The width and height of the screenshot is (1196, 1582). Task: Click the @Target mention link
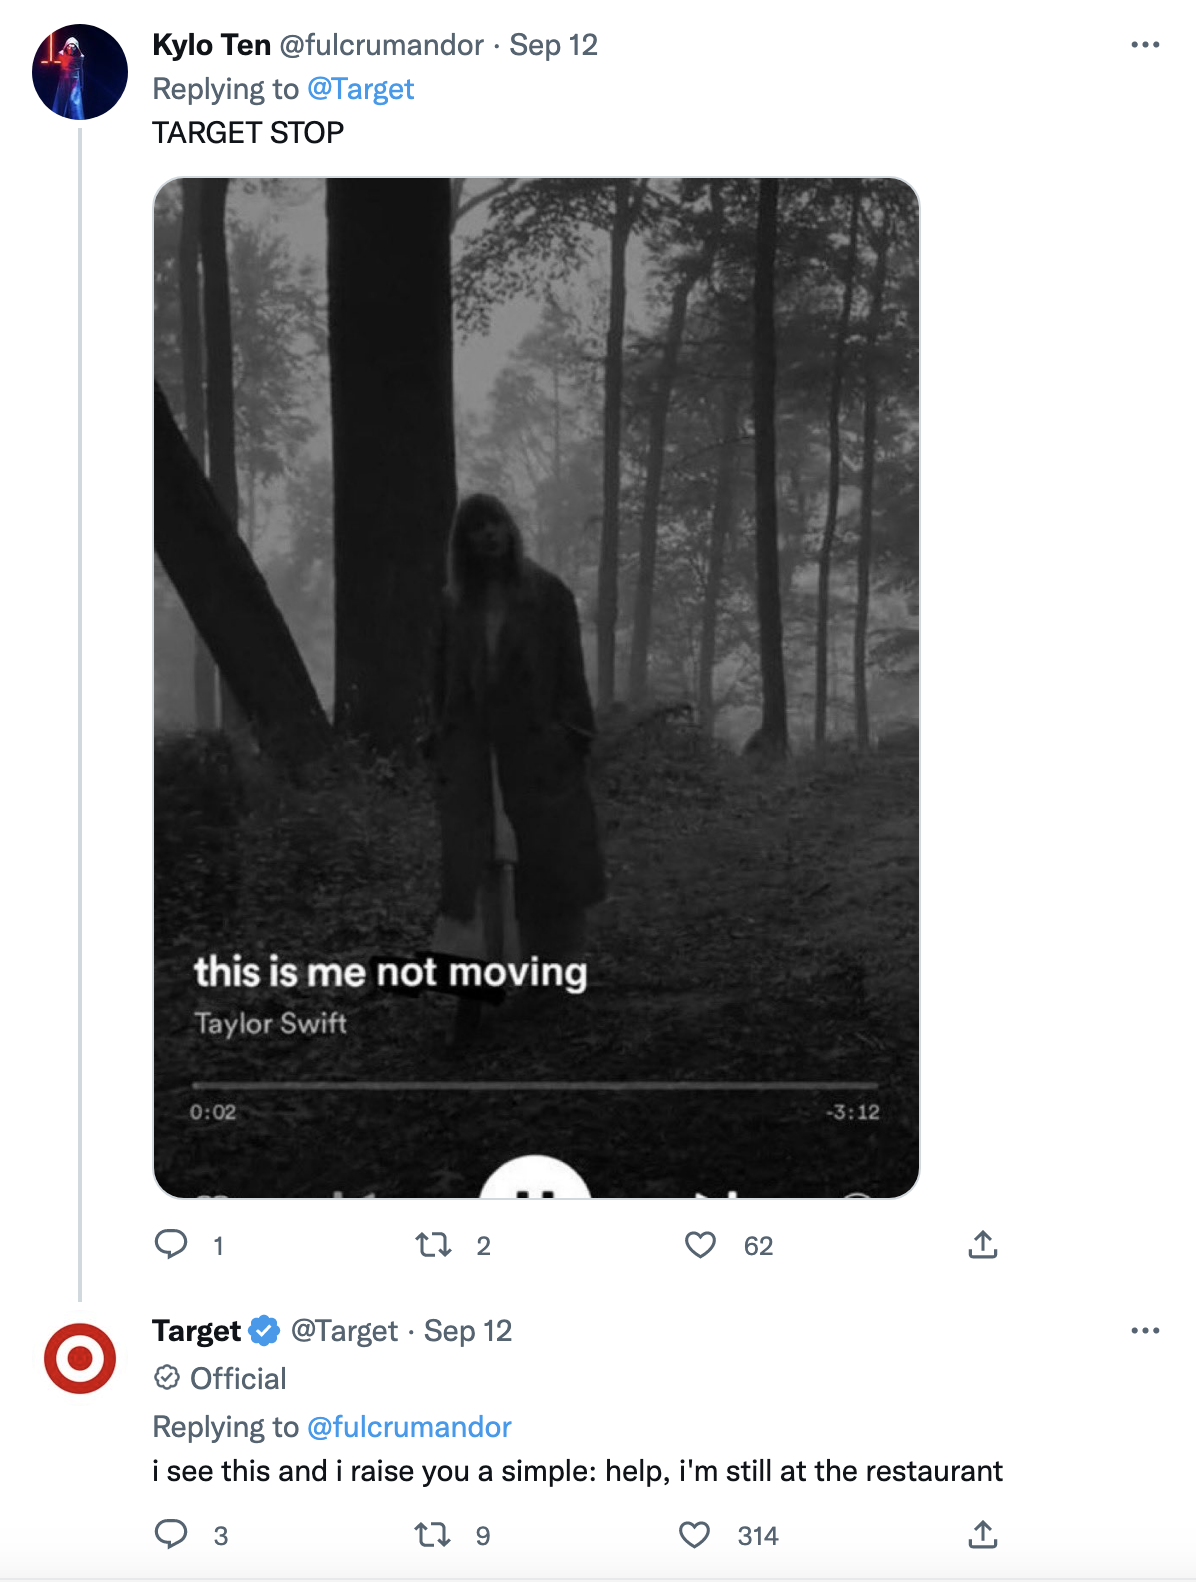click(360, 89)
